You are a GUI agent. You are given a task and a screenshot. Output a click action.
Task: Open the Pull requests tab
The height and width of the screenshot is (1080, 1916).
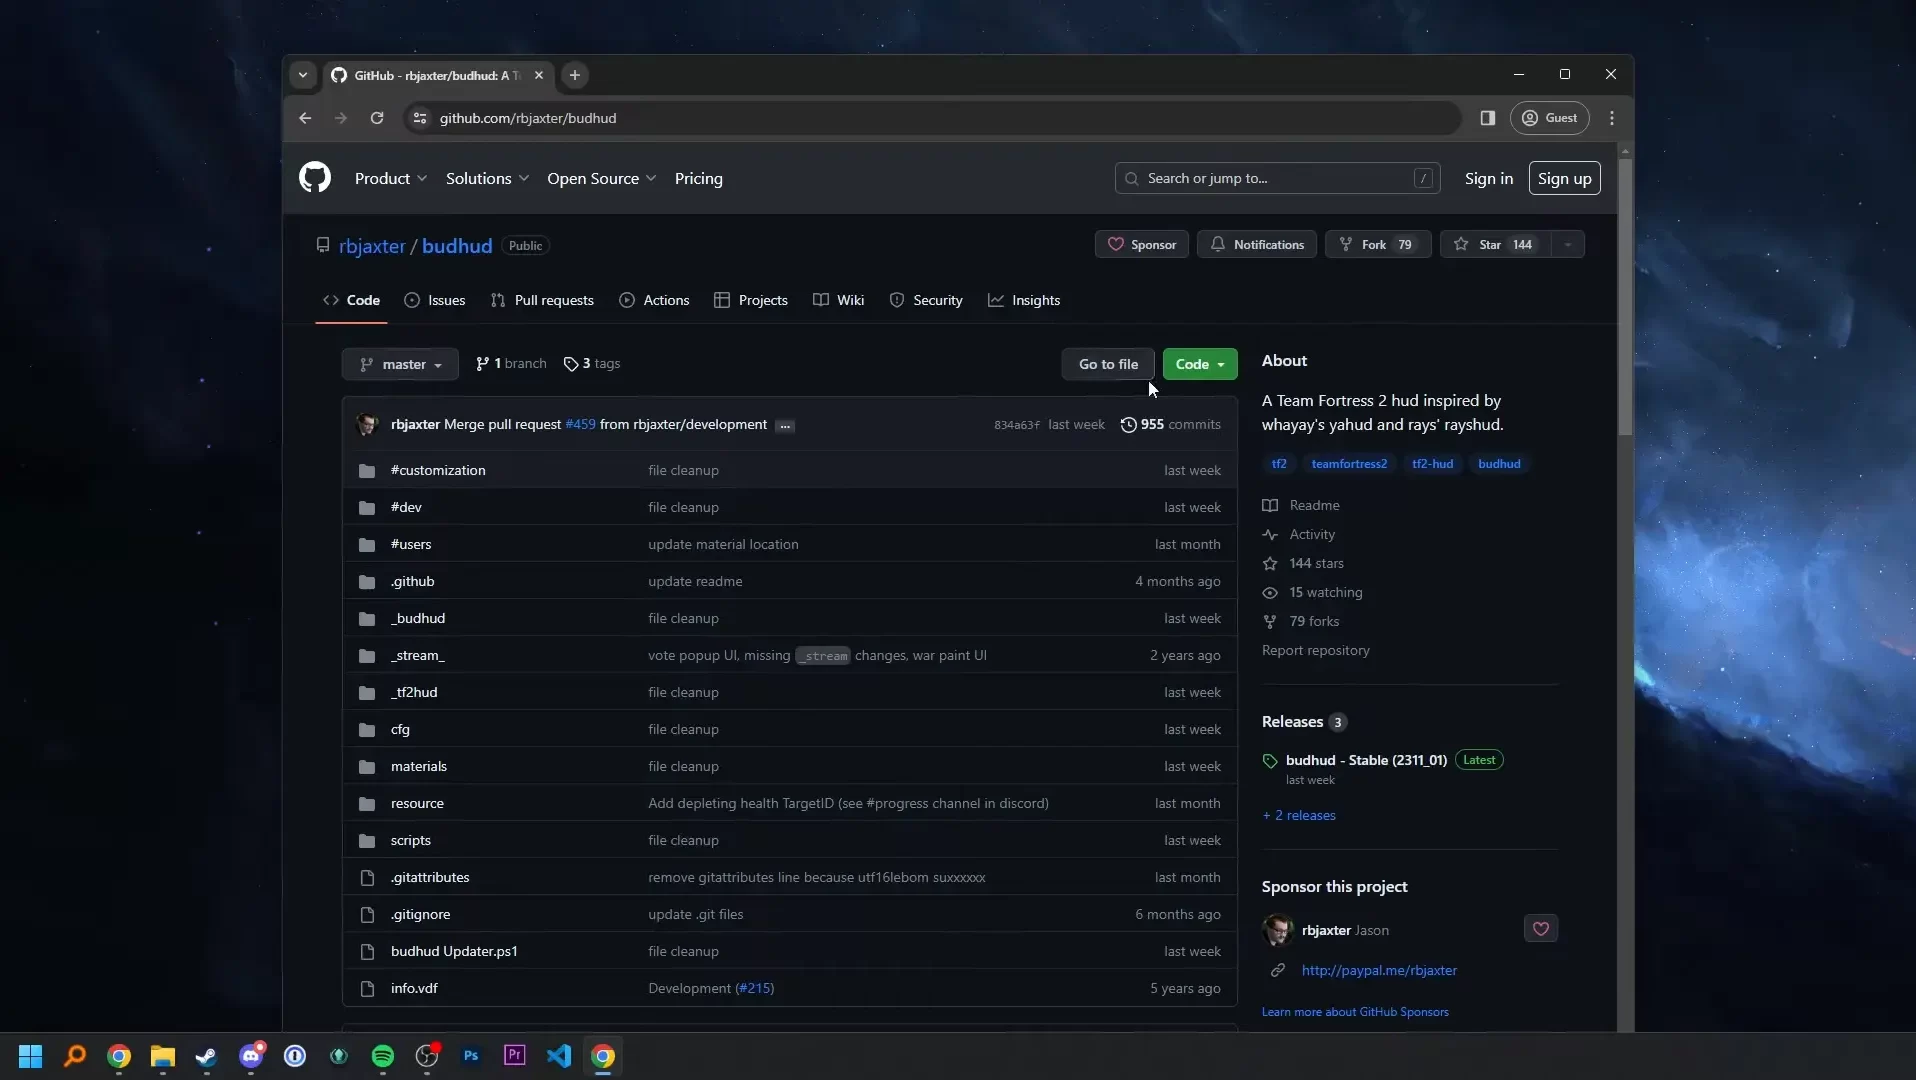(x=542, y=300)
